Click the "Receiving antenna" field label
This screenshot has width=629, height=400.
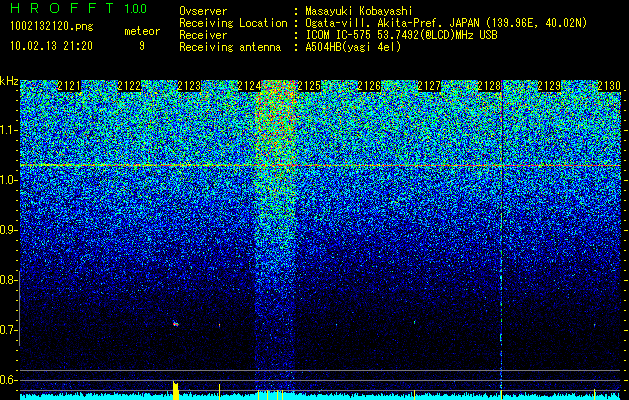click(230, 47)
